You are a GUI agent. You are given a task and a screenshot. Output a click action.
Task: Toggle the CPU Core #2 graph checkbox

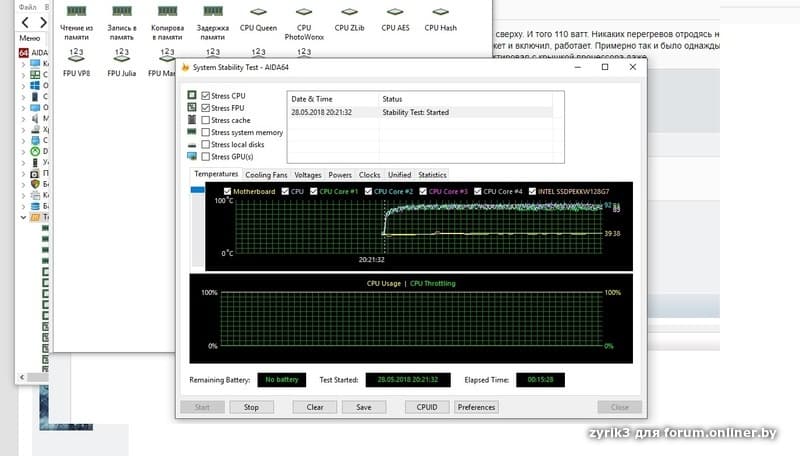click(368, 191)
